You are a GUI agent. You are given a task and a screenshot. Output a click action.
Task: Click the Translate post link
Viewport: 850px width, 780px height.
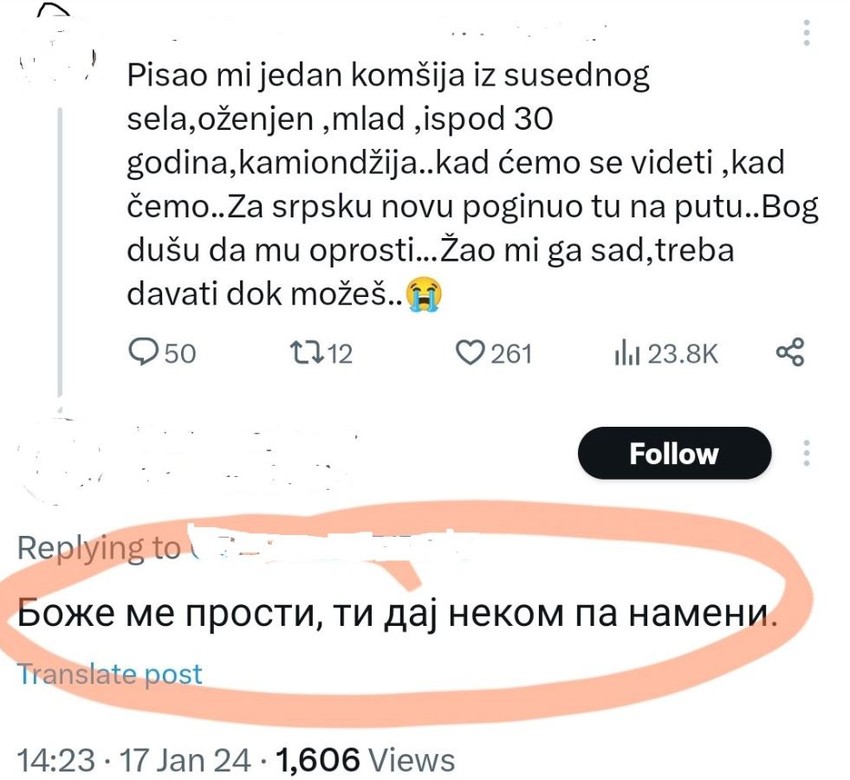click(110, 673)
